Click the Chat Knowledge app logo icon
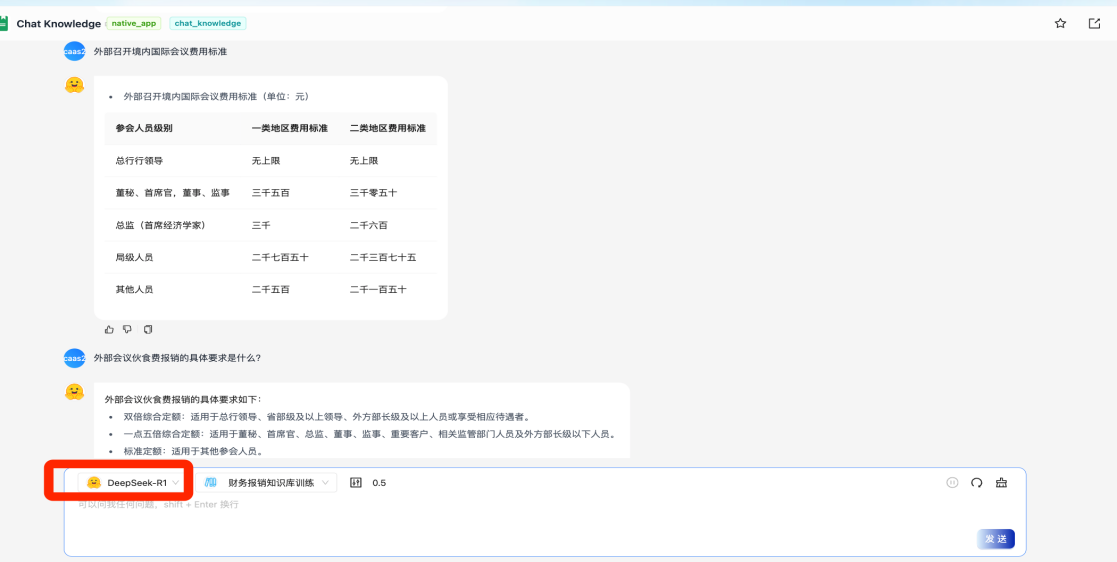The image size is (1117, 562). pyautogui.click(x=4, y=24)
